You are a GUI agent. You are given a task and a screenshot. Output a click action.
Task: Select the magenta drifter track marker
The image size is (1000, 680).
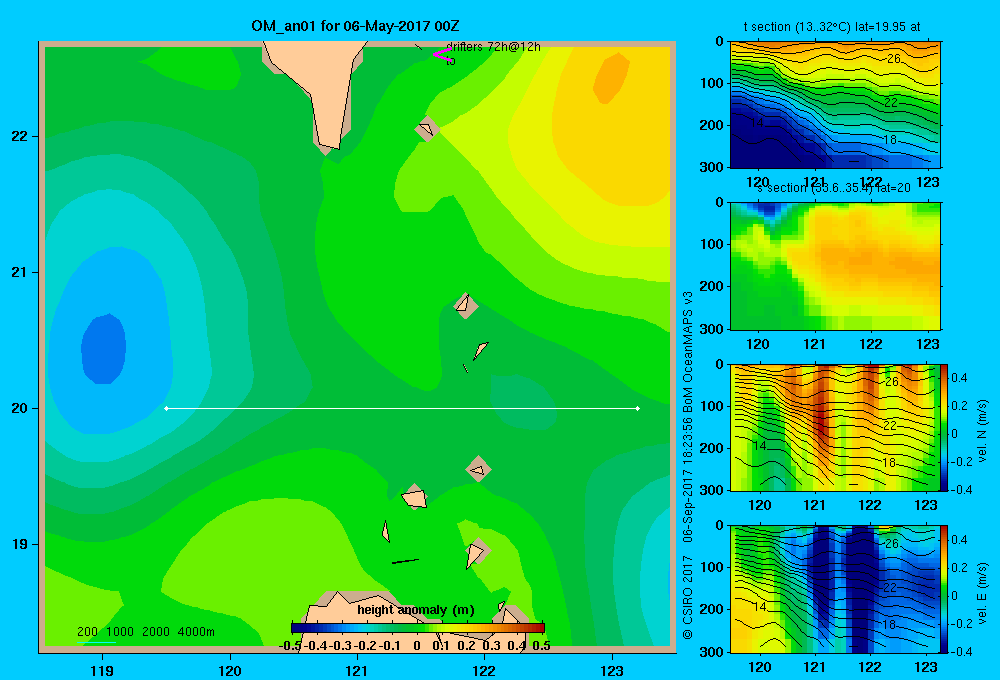click(441, 55)
